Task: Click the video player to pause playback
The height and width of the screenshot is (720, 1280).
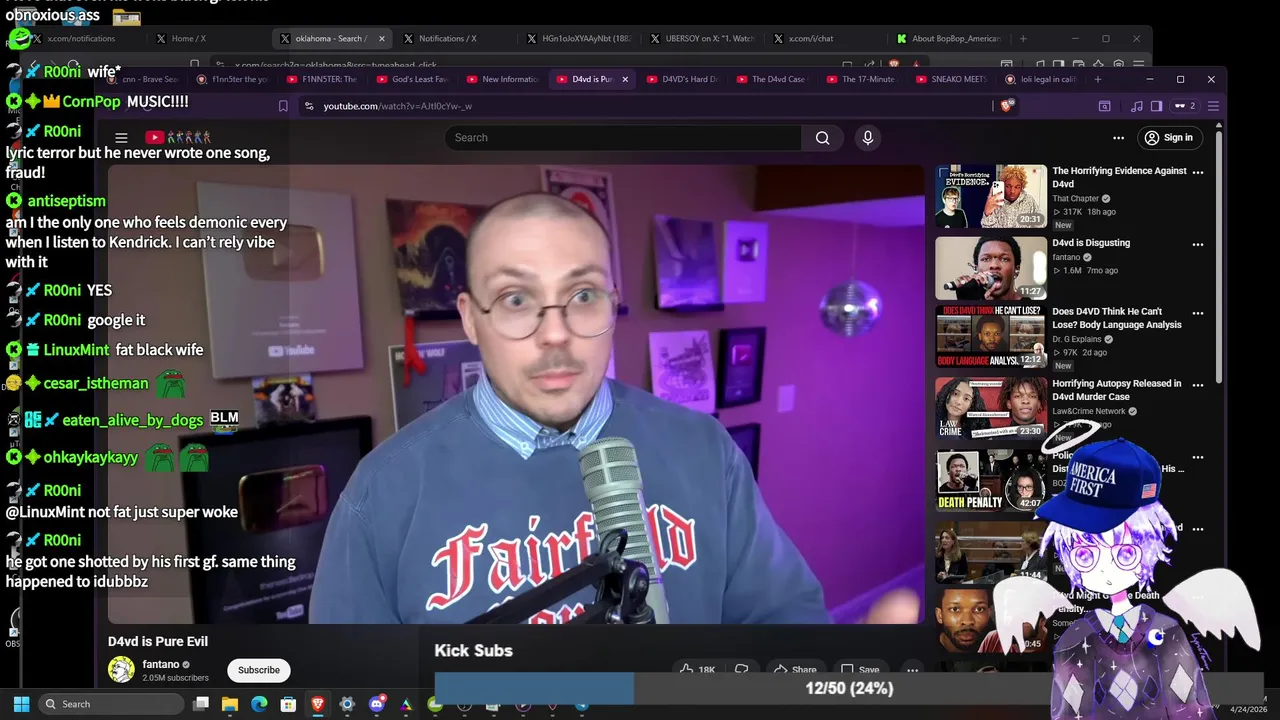Action: click(516, 394)
